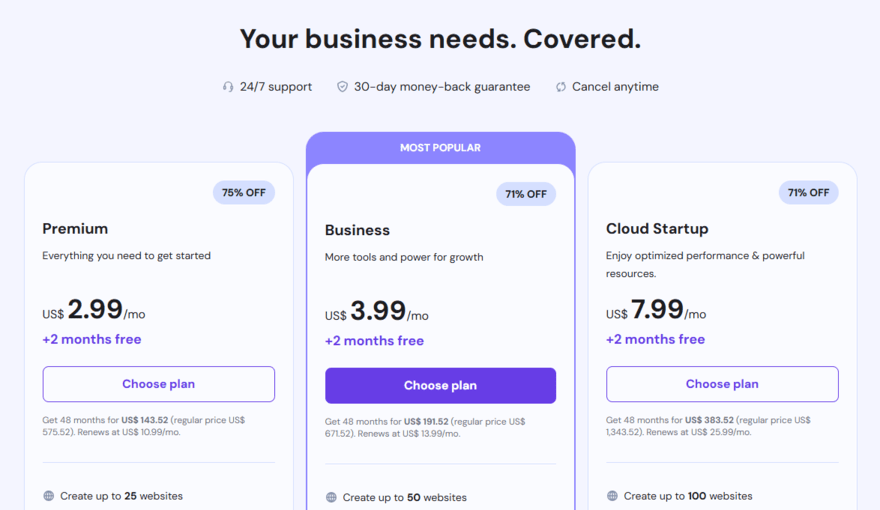Viewport: 880px width, 510px height.
Task: Click the 75% OFF badge on Premium
Action: point(243,192)
